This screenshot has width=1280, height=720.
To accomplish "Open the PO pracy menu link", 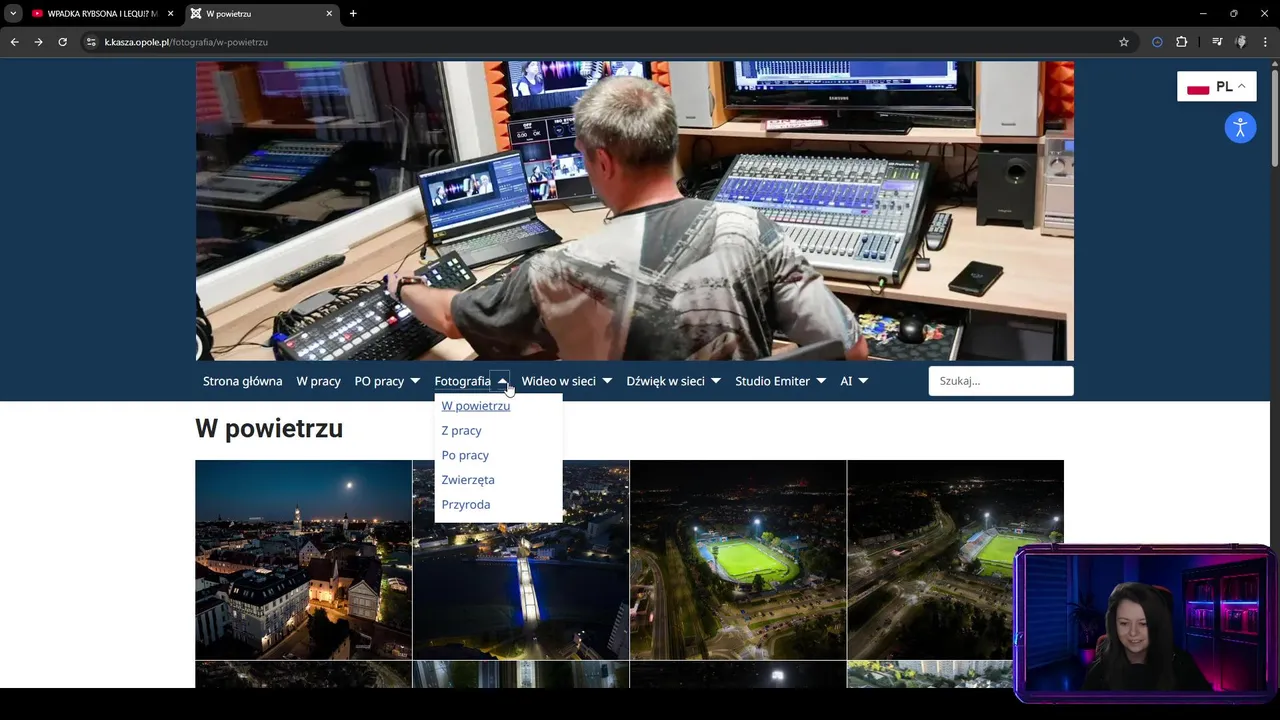I will [379, 381].
